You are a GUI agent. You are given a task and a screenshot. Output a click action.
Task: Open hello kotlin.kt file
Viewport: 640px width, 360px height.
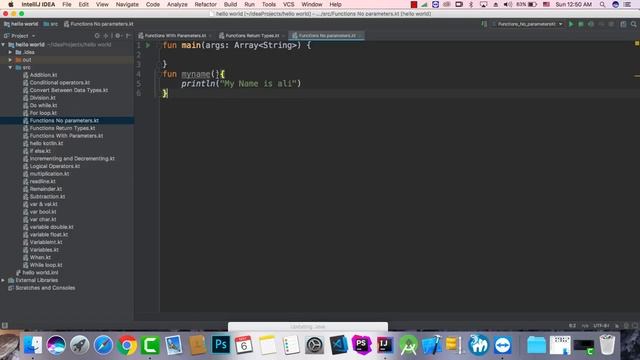pos(46,144)
